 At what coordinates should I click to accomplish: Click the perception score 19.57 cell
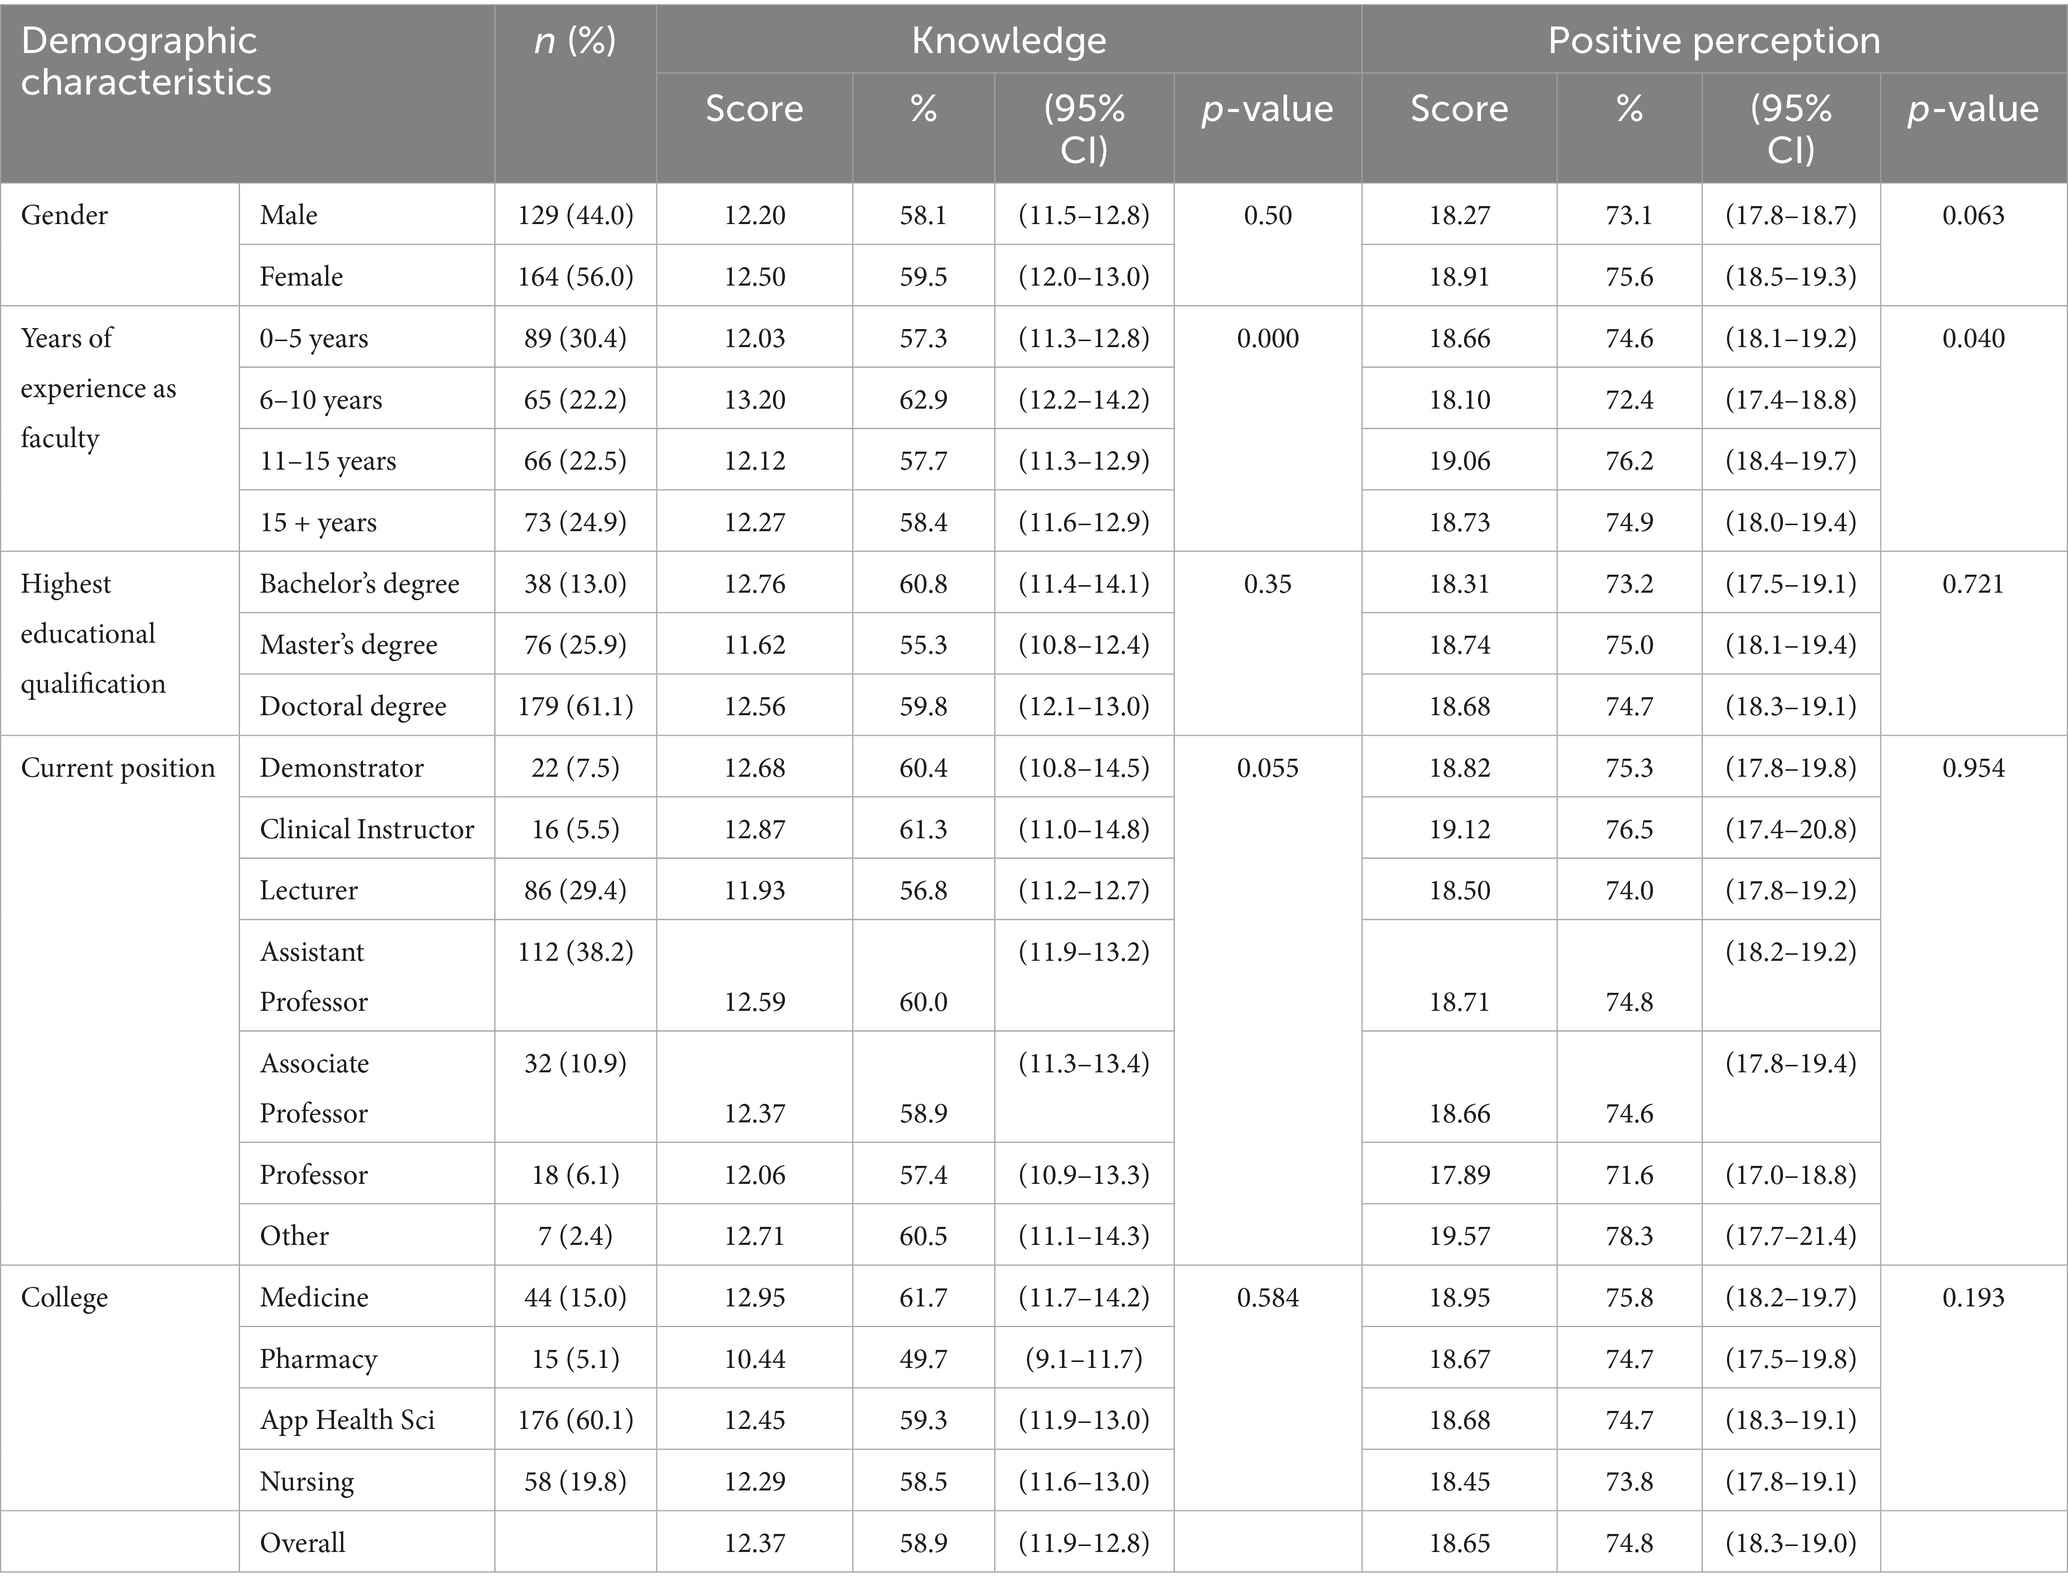click(1459, 1236)
